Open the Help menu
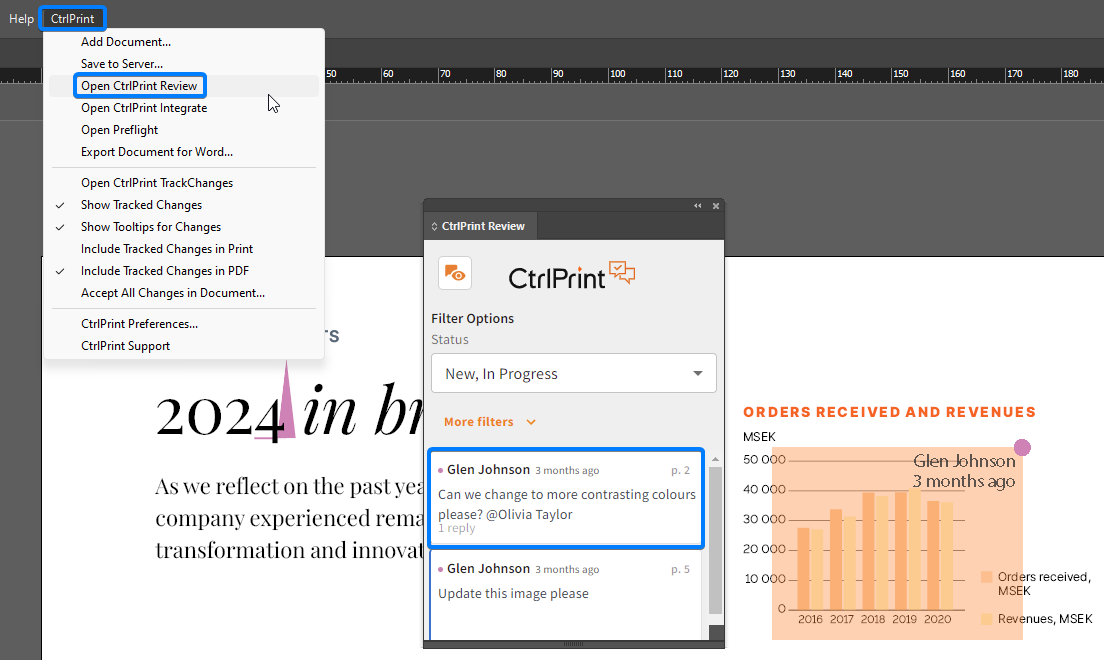Screen dimensions: 1104x660 pos(21,19)
